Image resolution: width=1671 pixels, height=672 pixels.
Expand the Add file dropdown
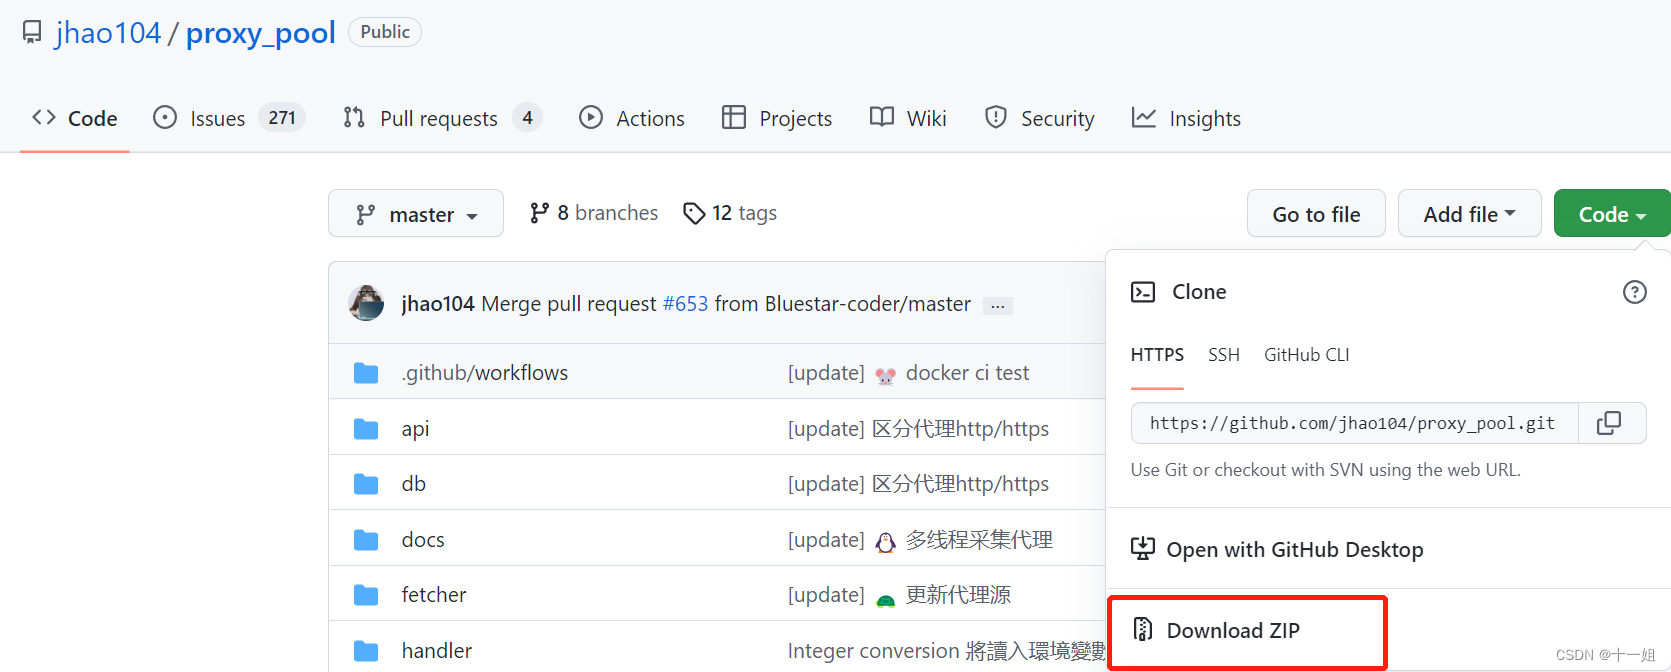[1469, 214]
